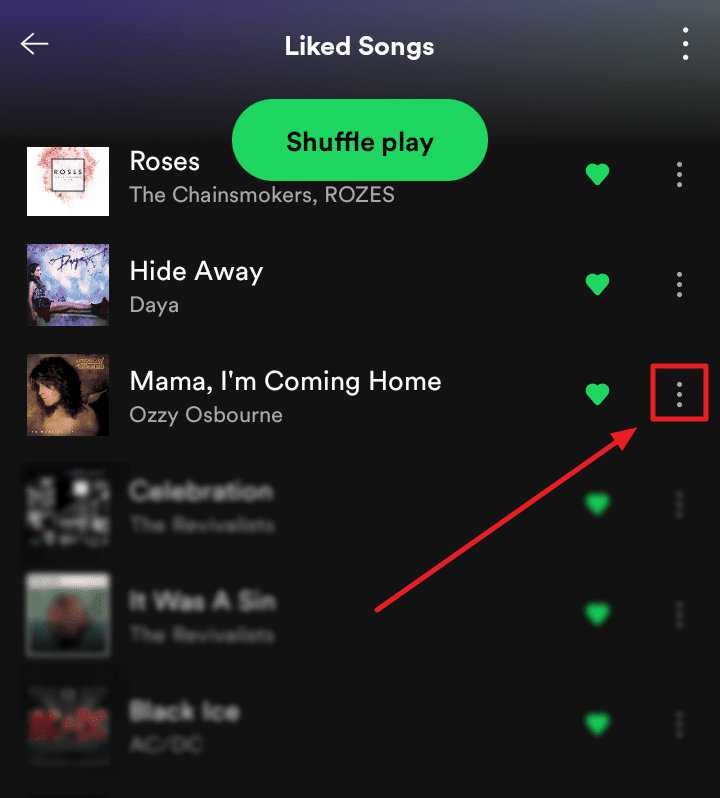Unlike the song Hide Away

[597, 284]
